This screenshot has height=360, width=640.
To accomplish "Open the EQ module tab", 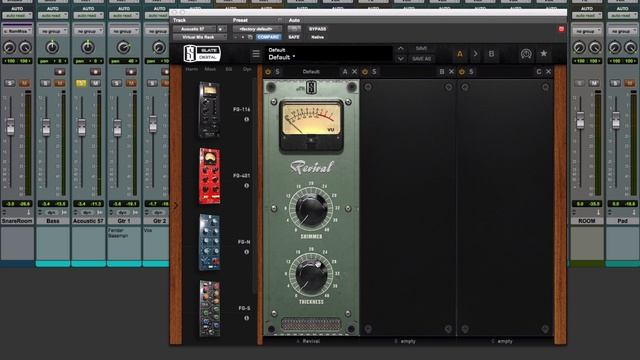I will [229, 69].
